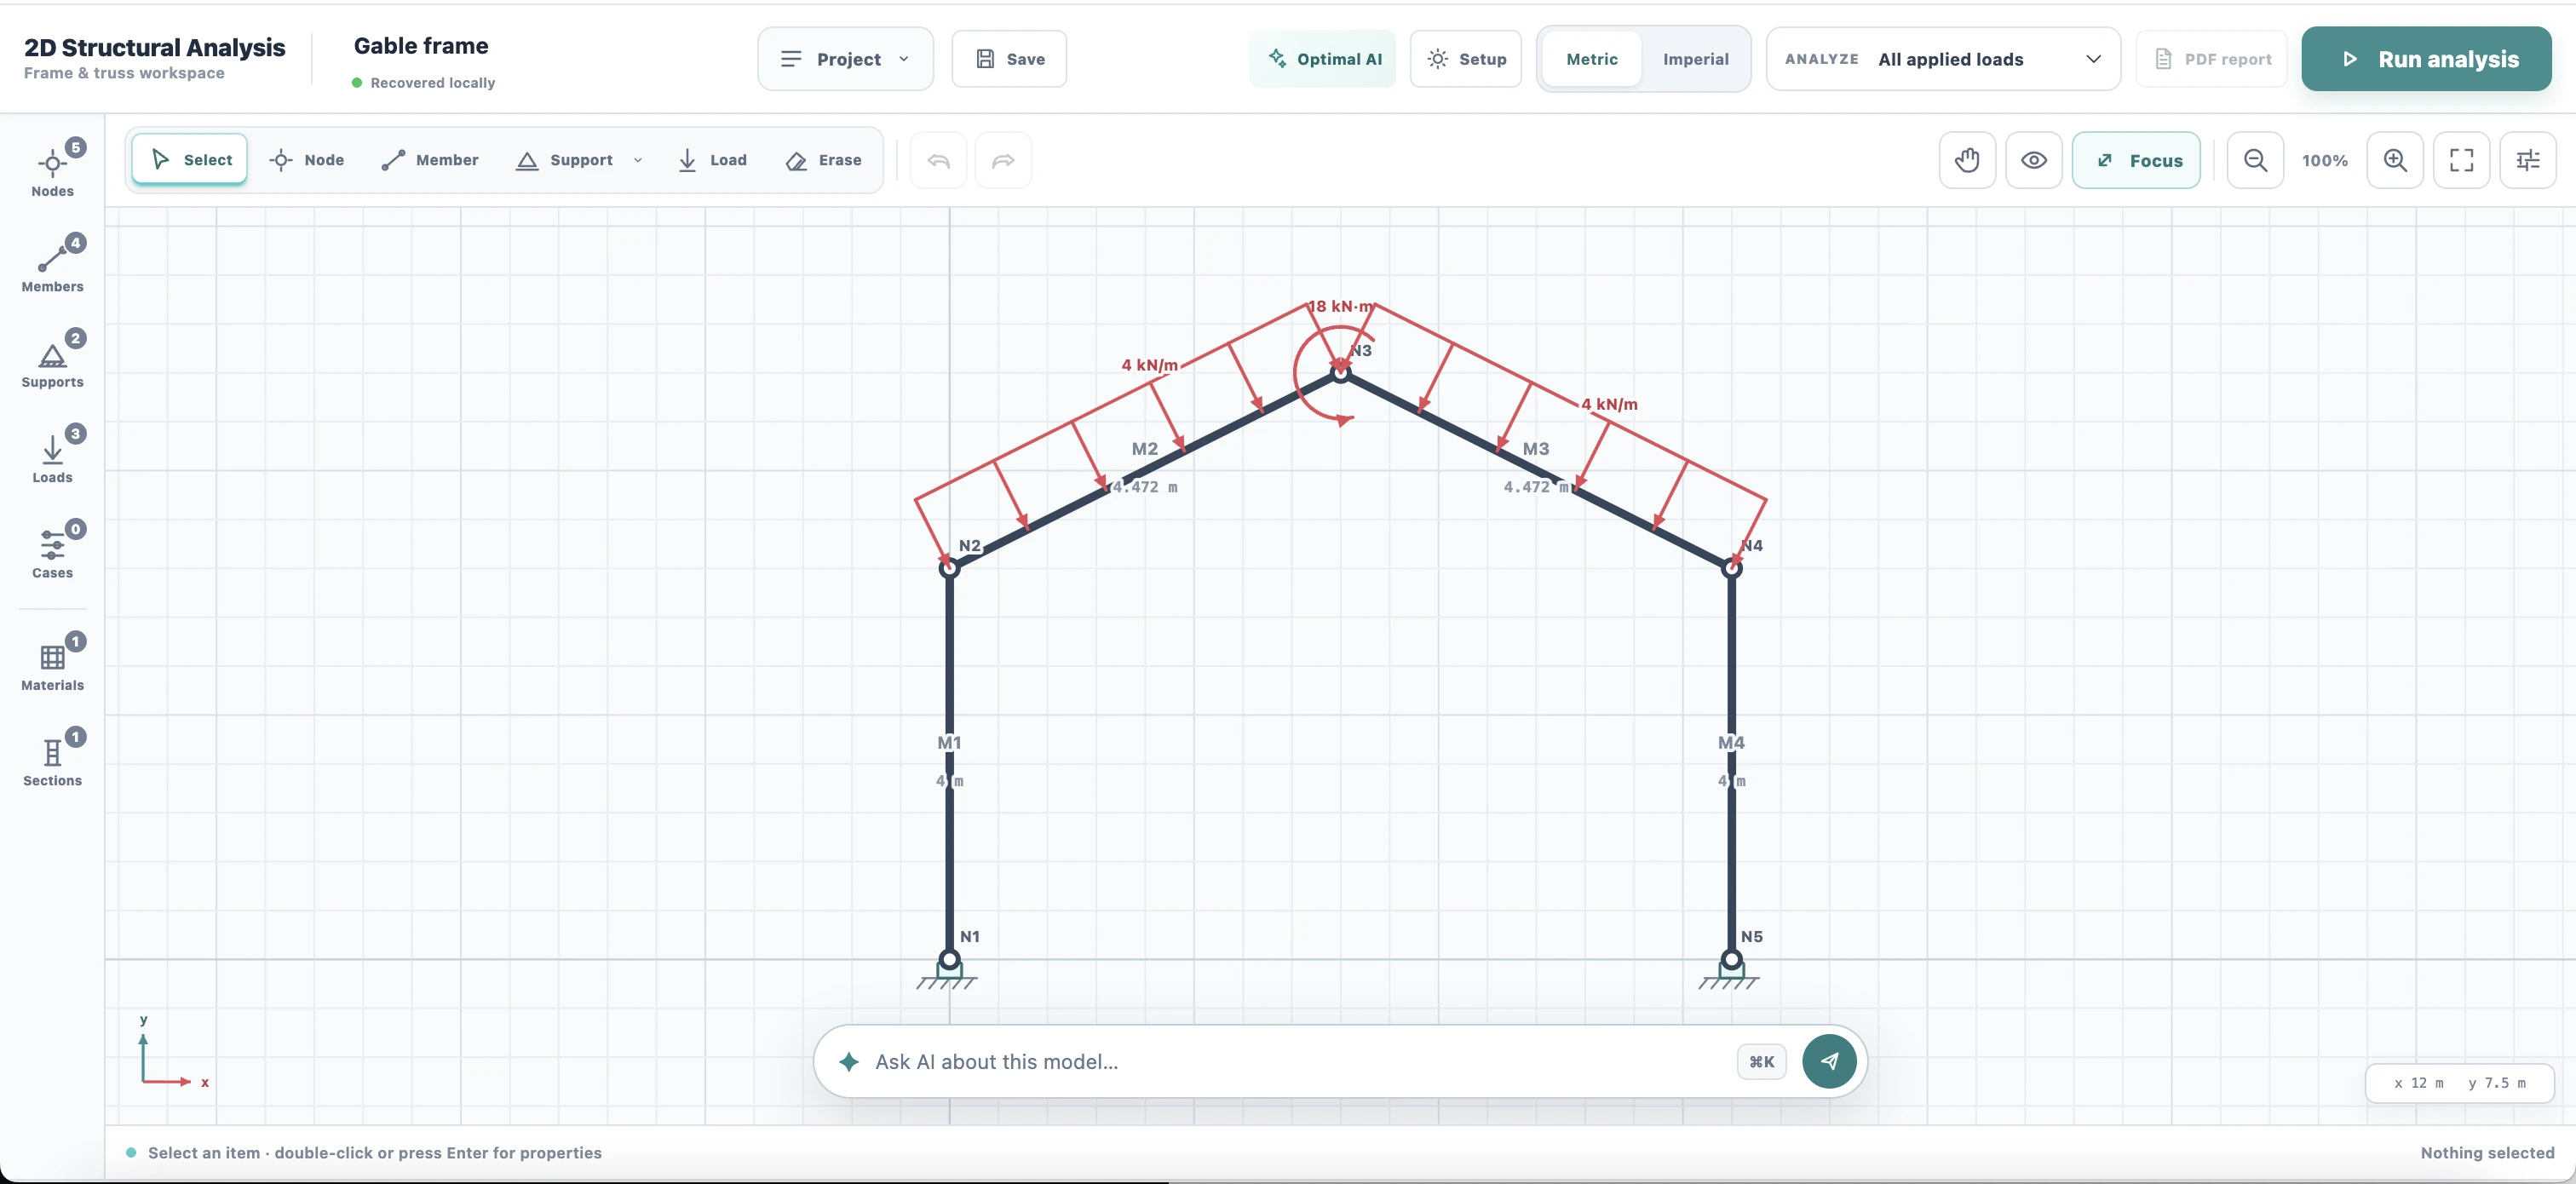Image resolution: width=2576 pixels, height=1184 pixels.
Task: Choose the Member drawing tool
Action: point(430,160)
